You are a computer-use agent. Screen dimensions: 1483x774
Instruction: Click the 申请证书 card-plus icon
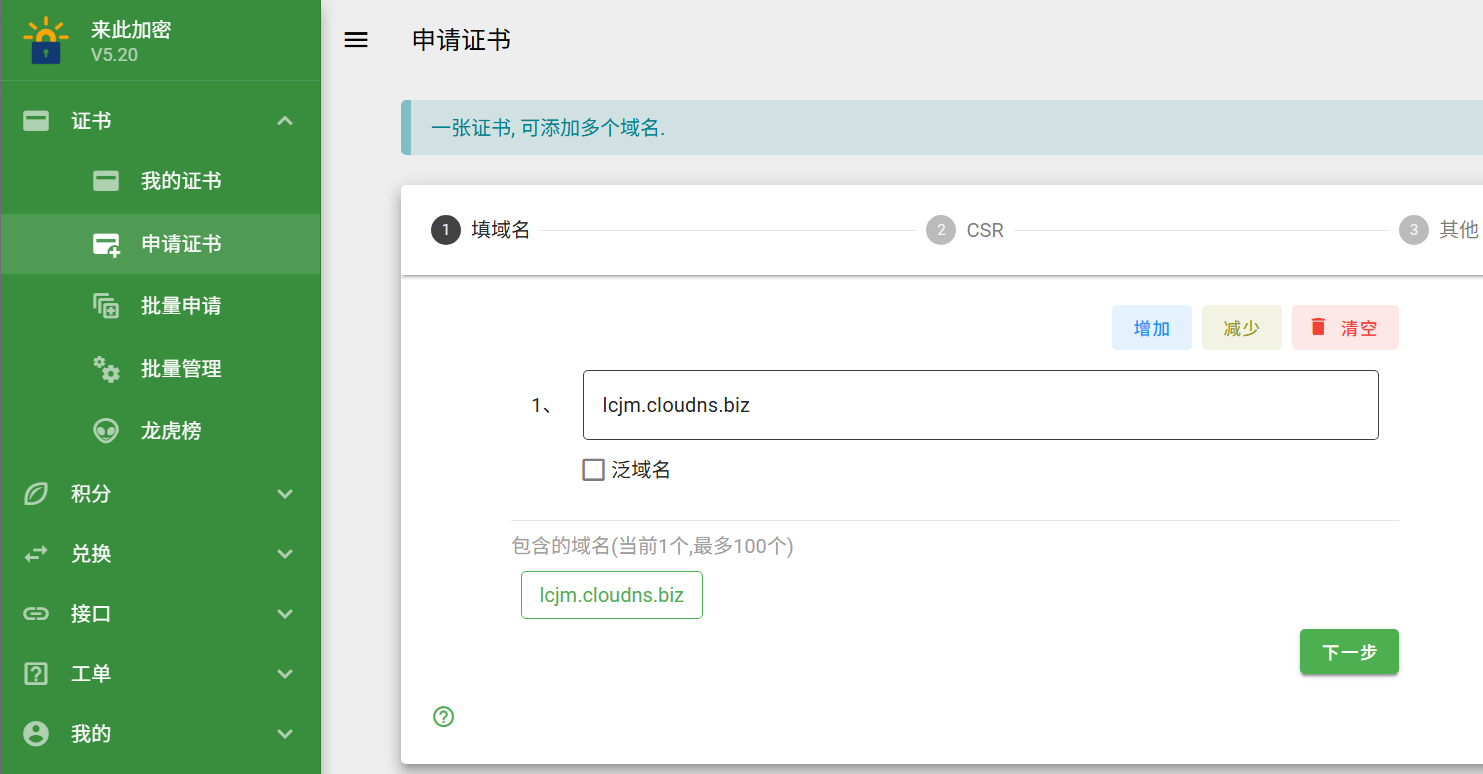click(x=106, y=244)
